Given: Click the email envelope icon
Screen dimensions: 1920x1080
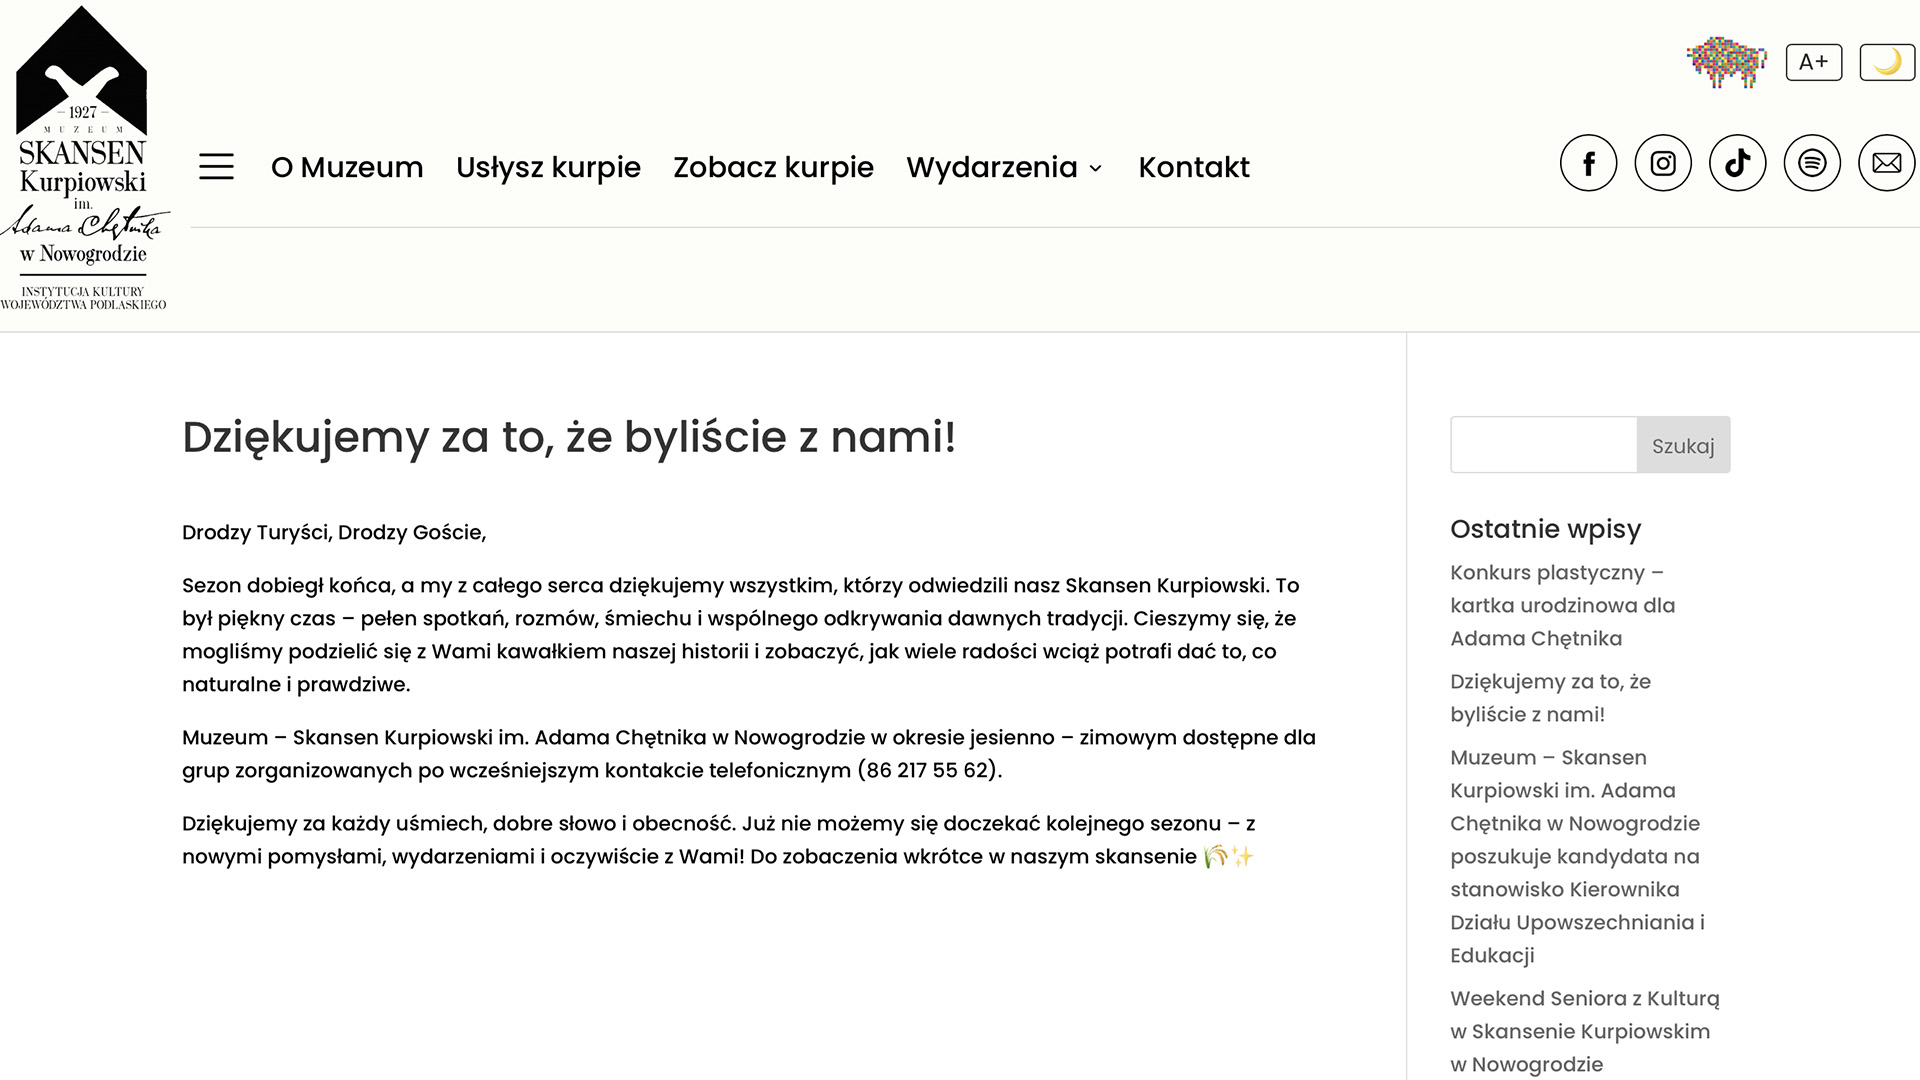Looking at the screenshot, I should pyautogui.click(x=1886, y=163).
